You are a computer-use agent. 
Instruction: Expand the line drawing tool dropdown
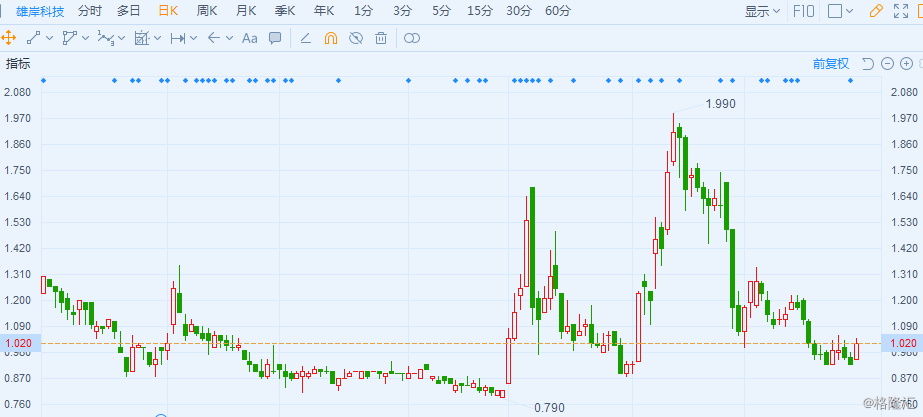(50, 38)
